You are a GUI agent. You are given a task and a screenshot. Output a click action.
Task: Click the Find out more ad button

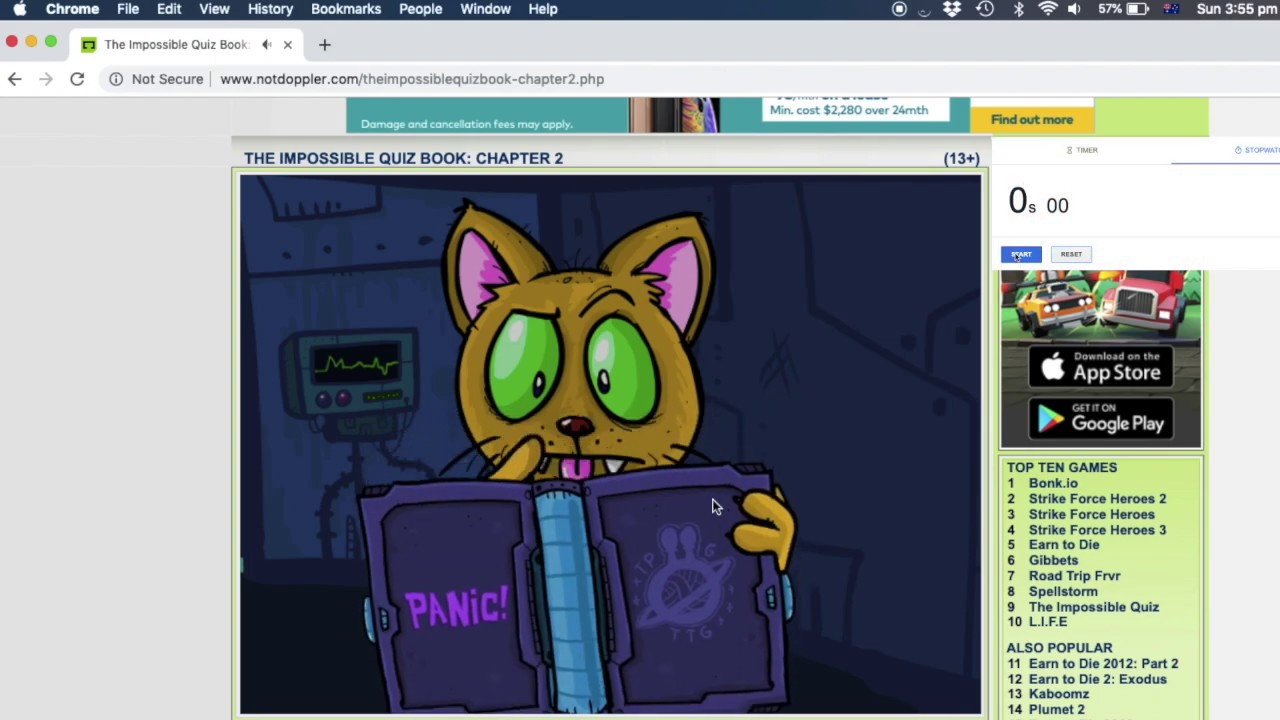point(1031,120)
